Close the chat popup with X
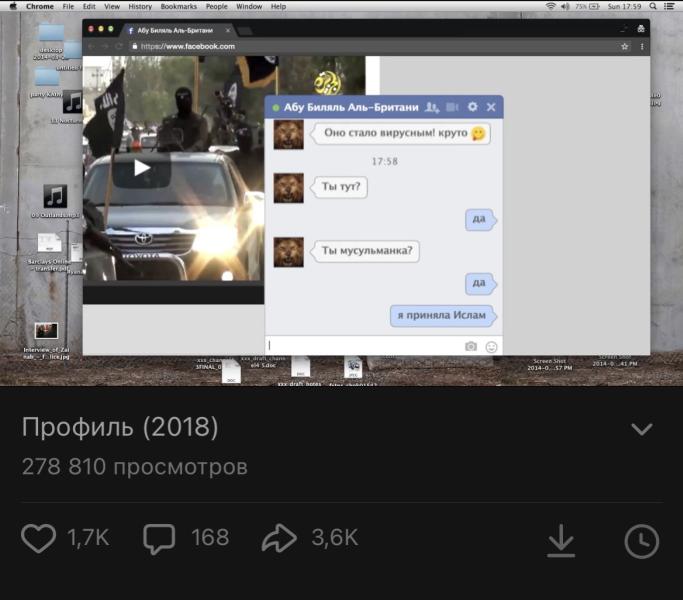This screenshot has height=600, width=683. 491,107
